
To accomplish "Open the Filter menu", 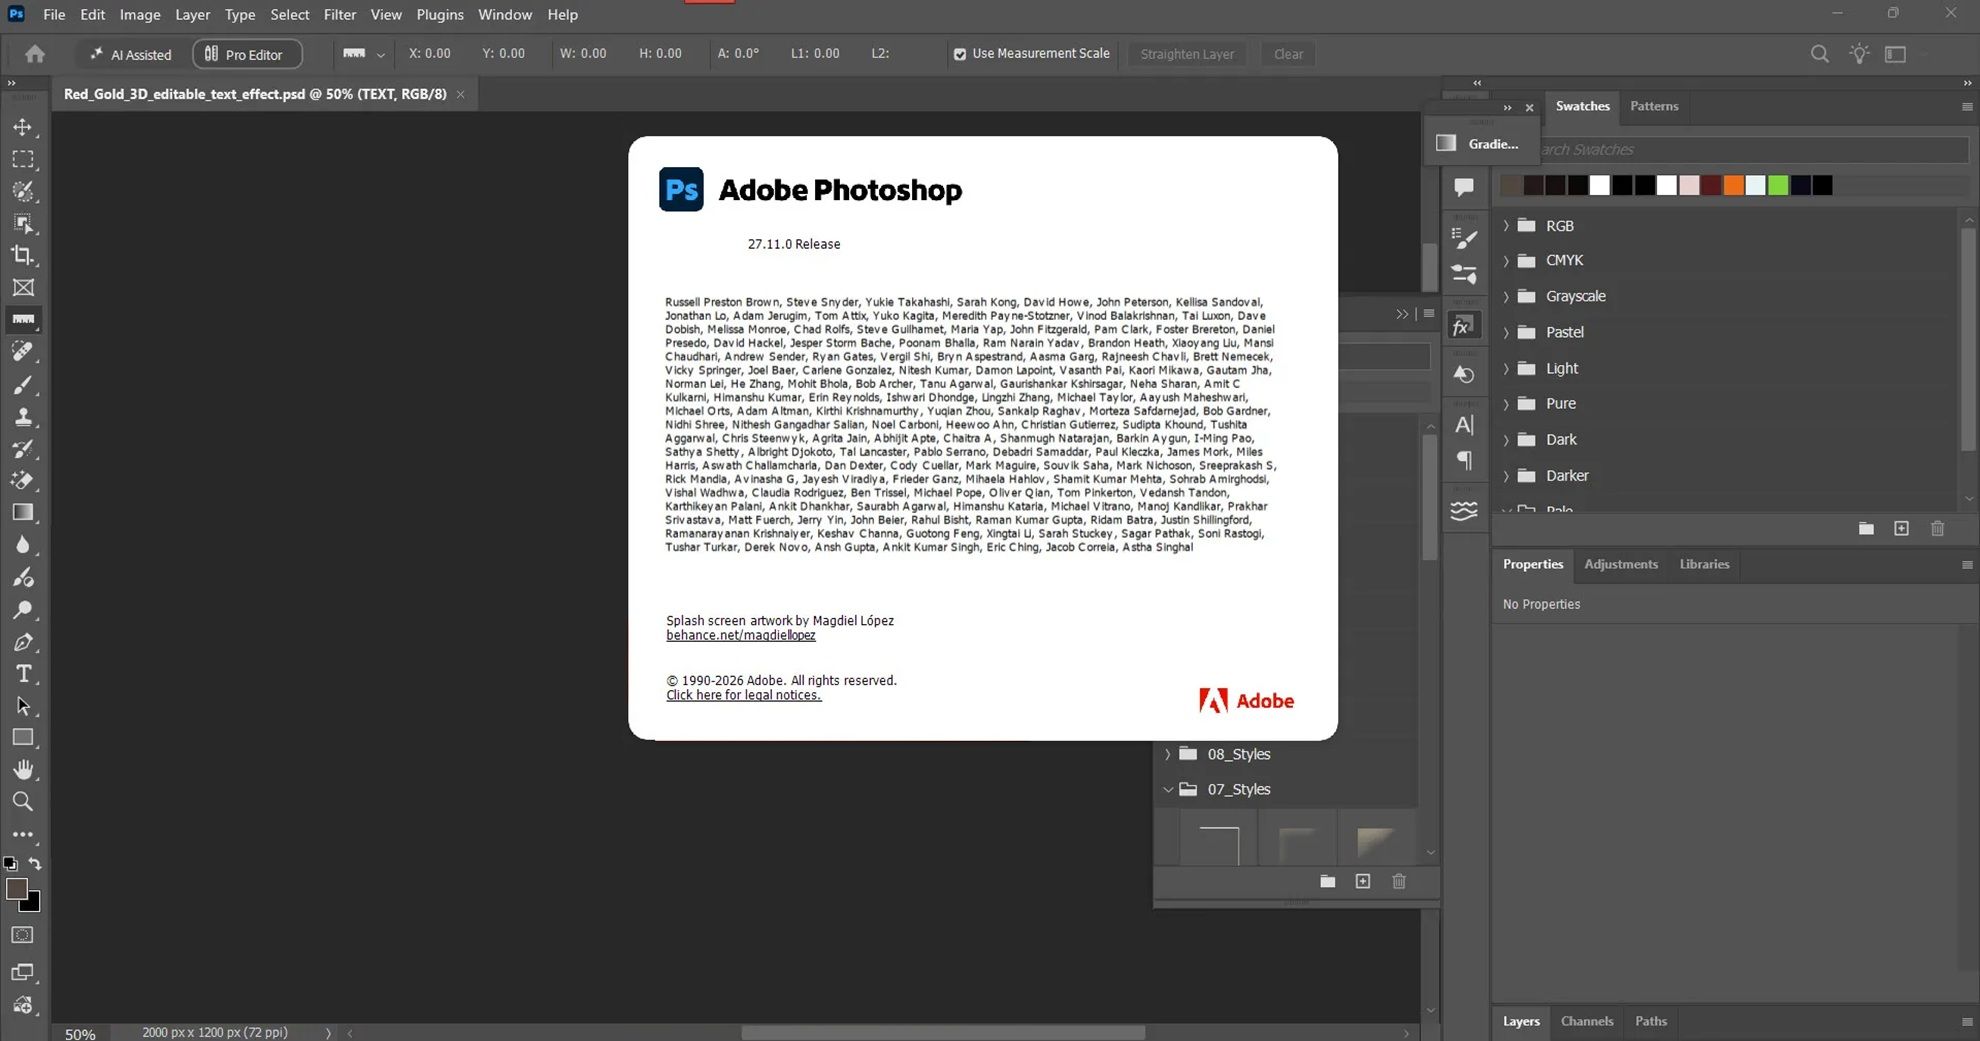I will (340, 14).
